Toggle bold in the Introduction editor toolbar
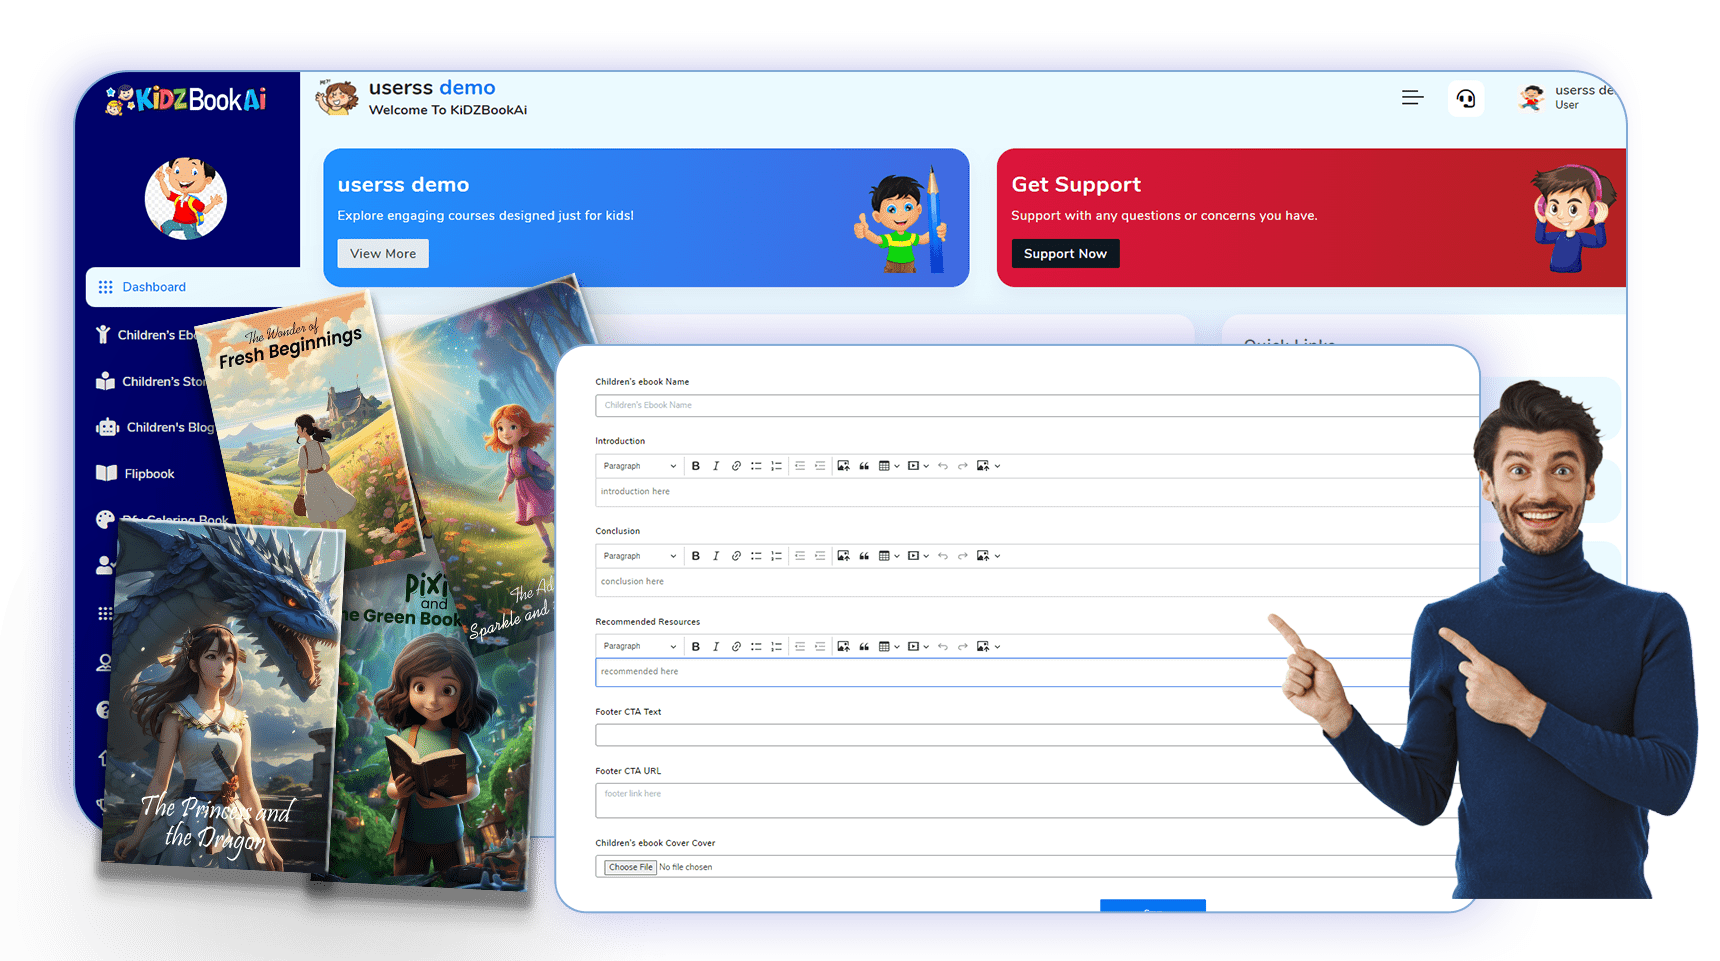This screenshot has width=1720, height=961. 696,466
